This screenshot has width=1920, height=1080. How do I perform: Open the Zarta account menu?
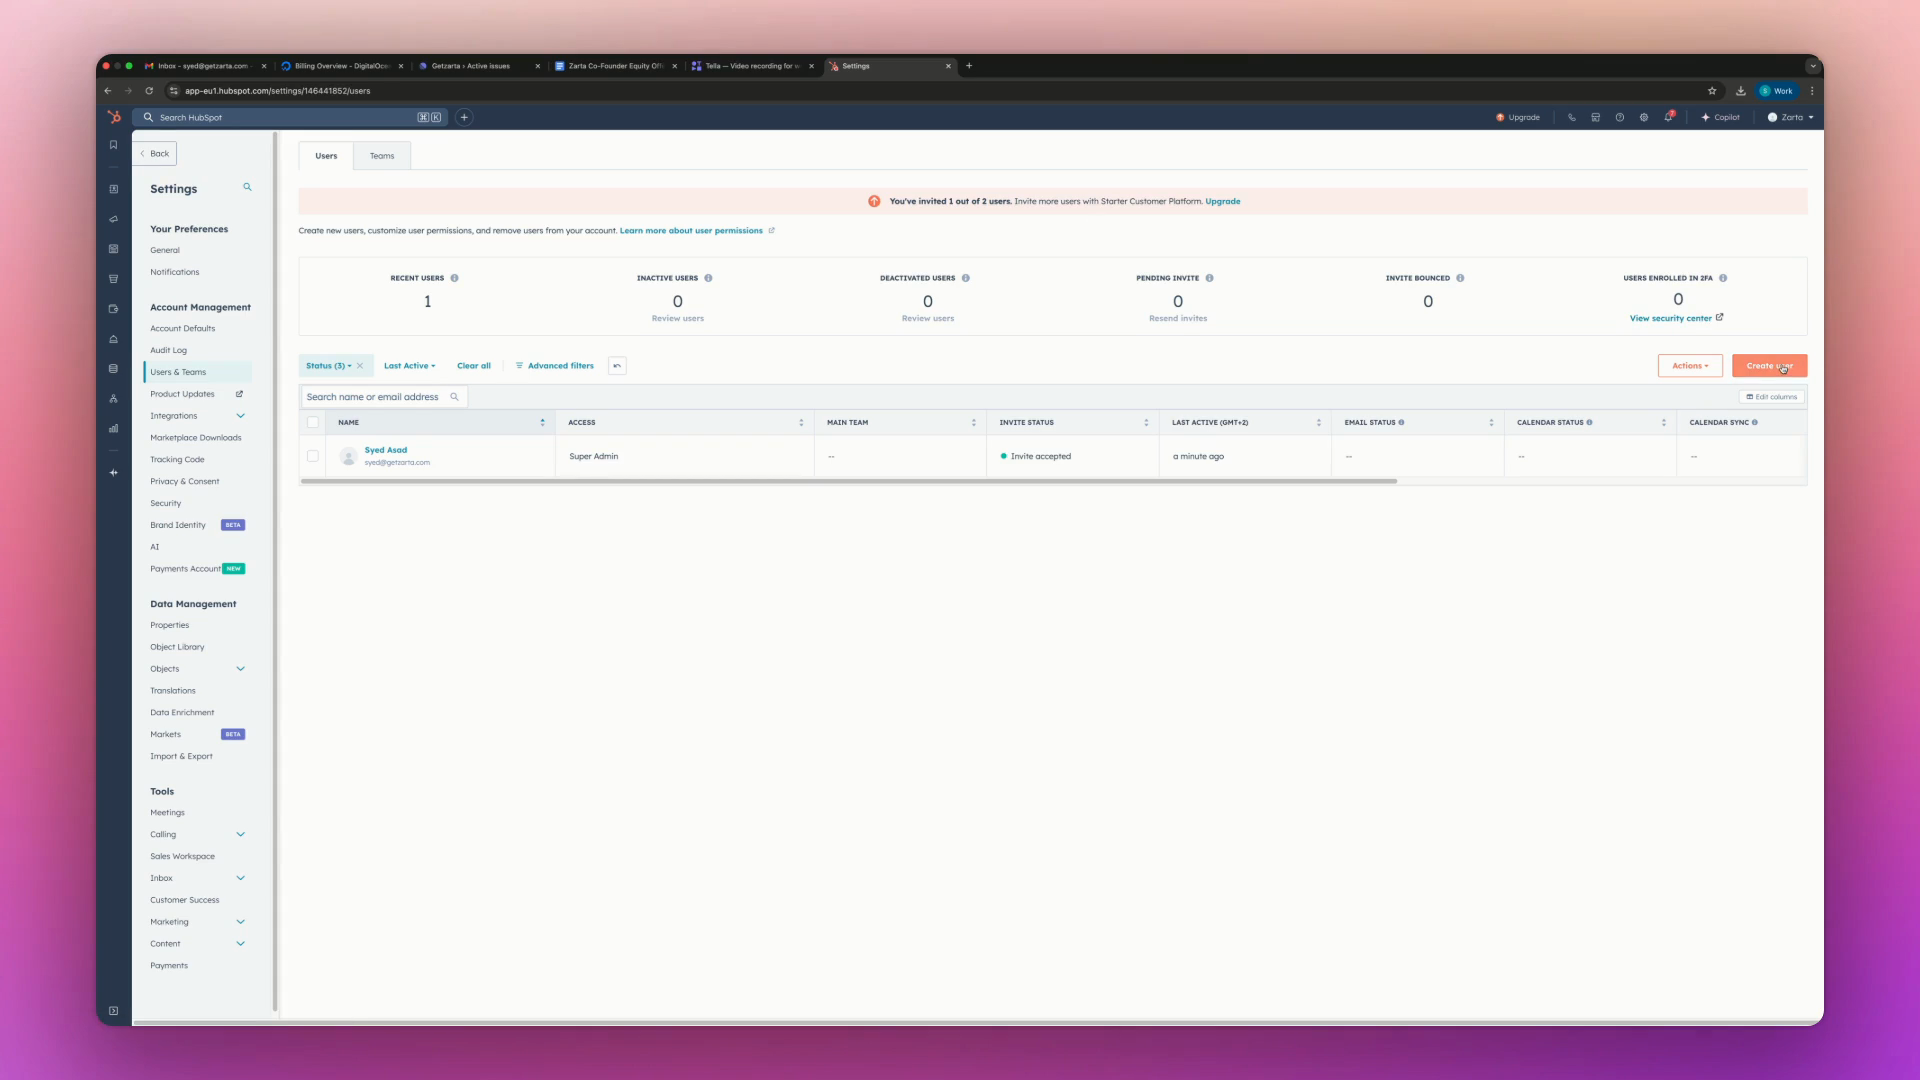coord(1790,117)
